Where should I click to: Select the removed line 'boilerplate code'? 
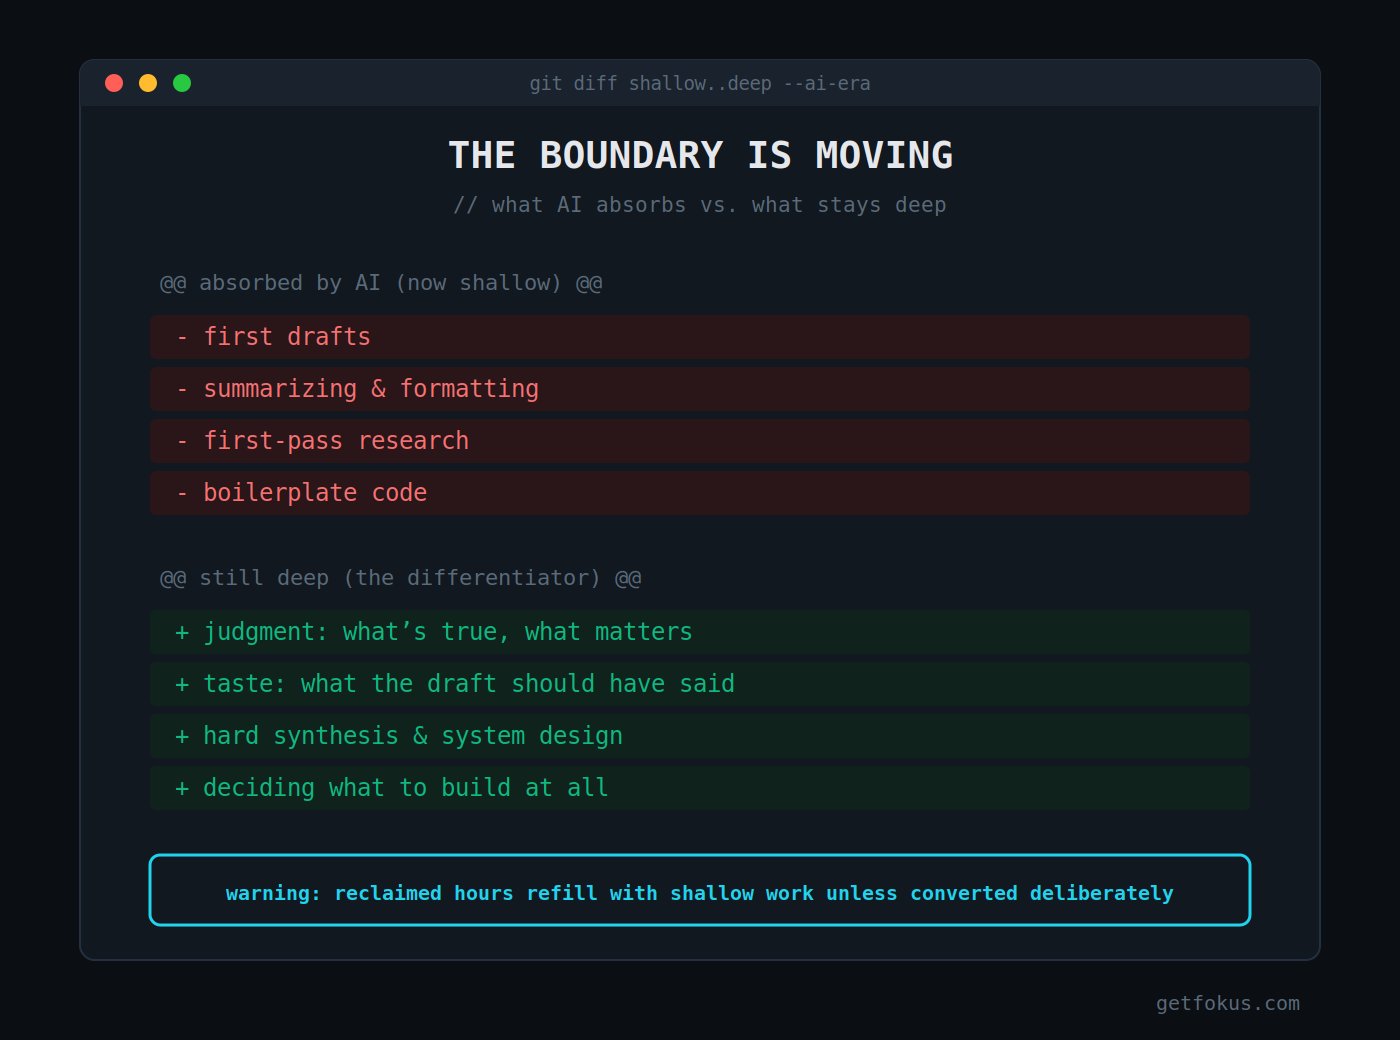point(700,493)
